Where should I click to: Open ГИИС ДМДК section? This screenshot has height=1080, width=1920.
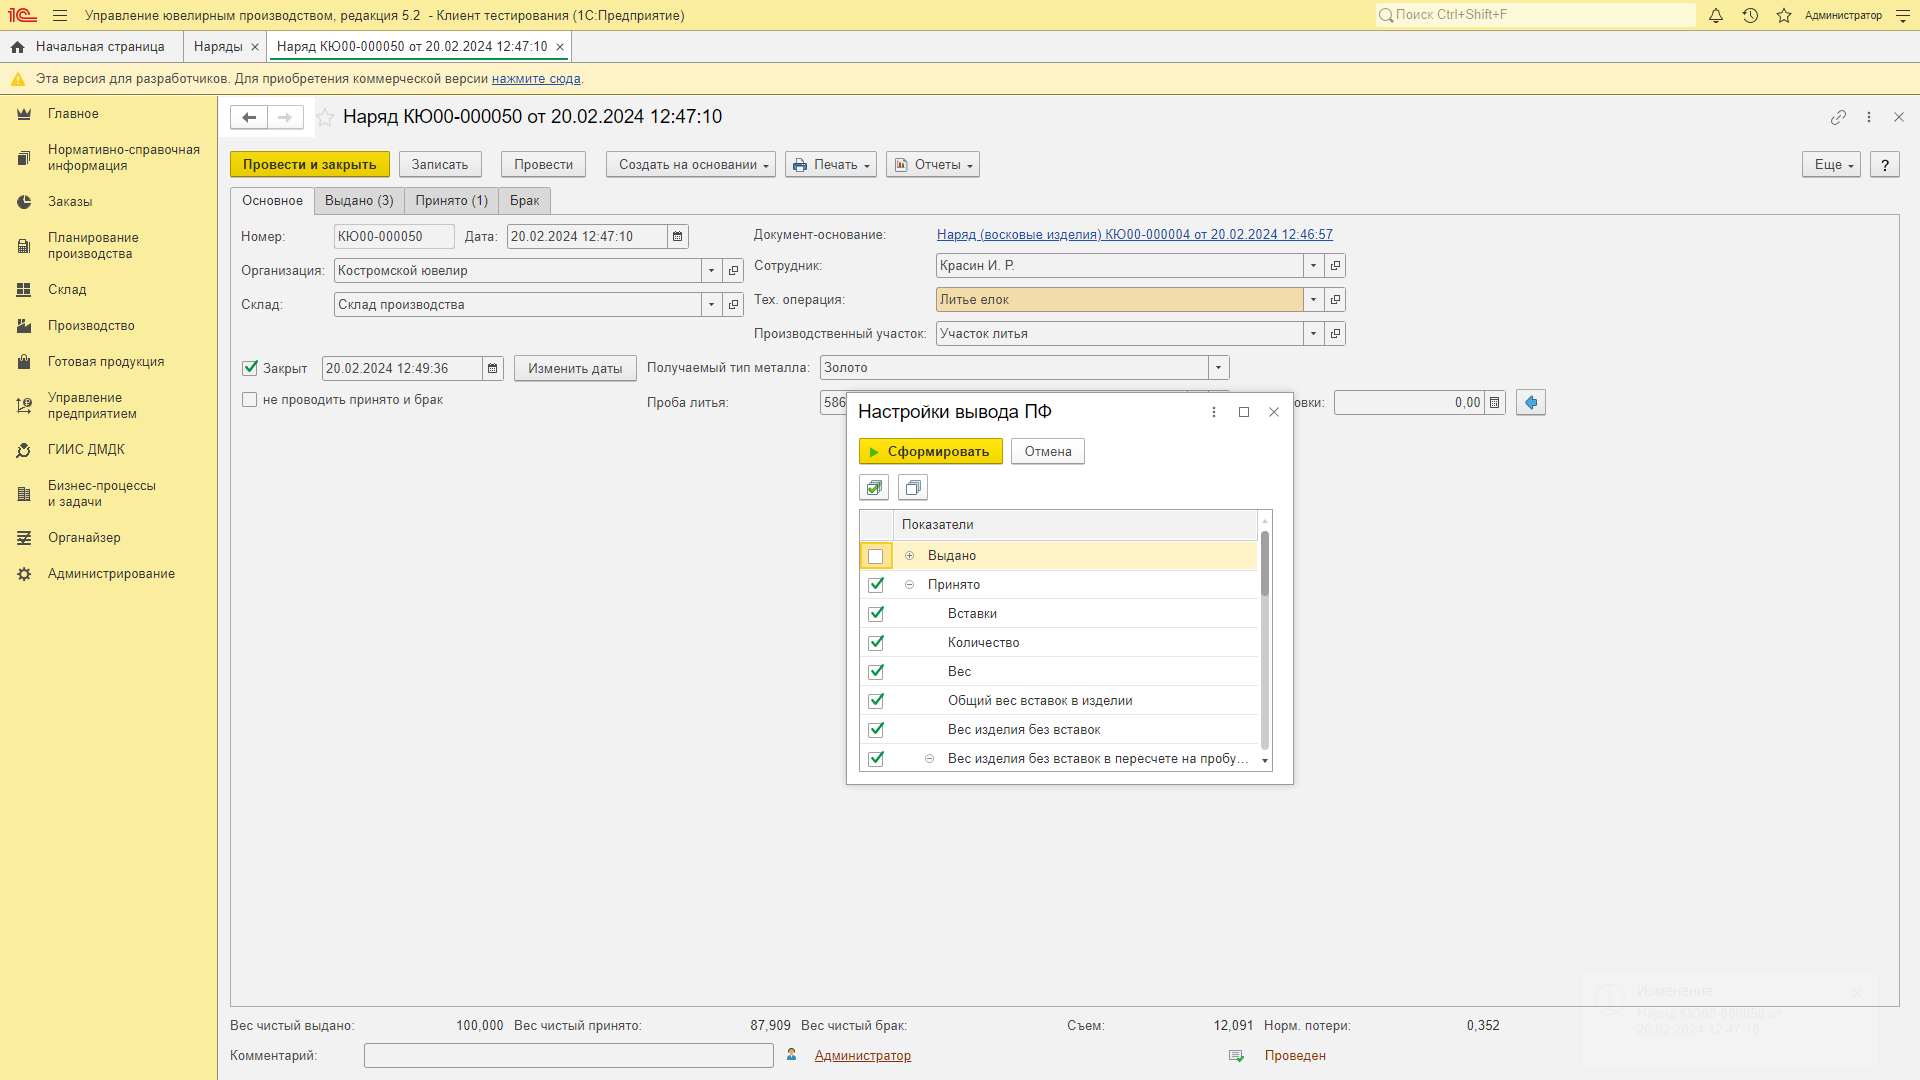86,450
